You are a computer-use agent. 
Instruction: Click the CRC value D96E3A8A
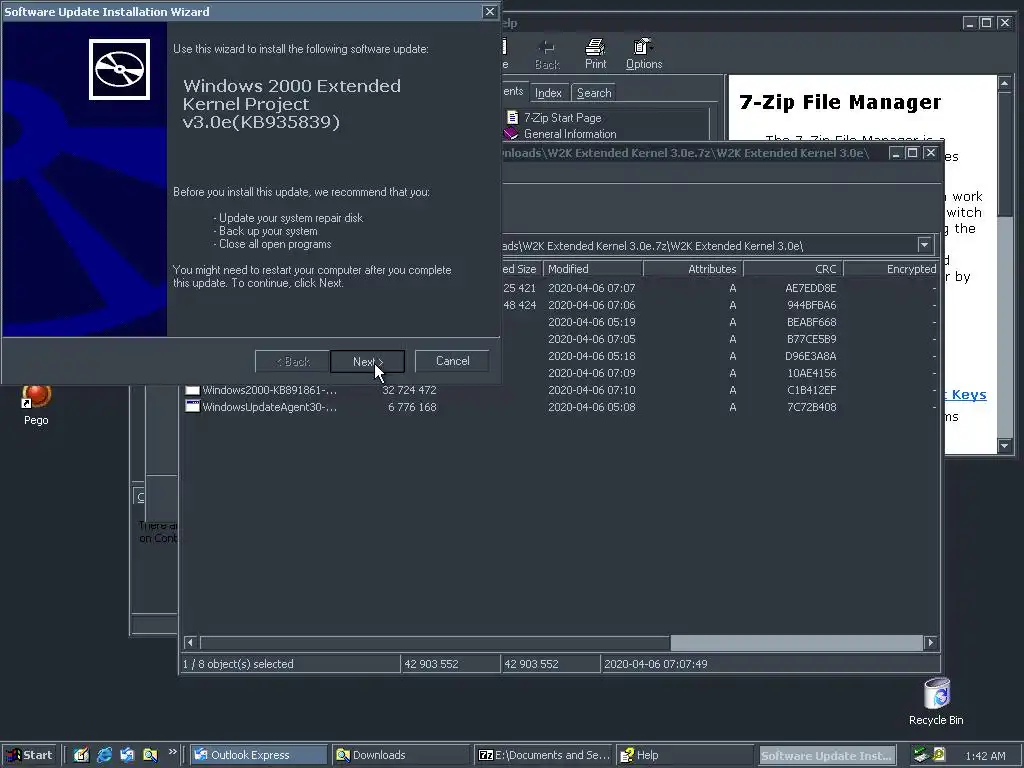tap(810, 356)
